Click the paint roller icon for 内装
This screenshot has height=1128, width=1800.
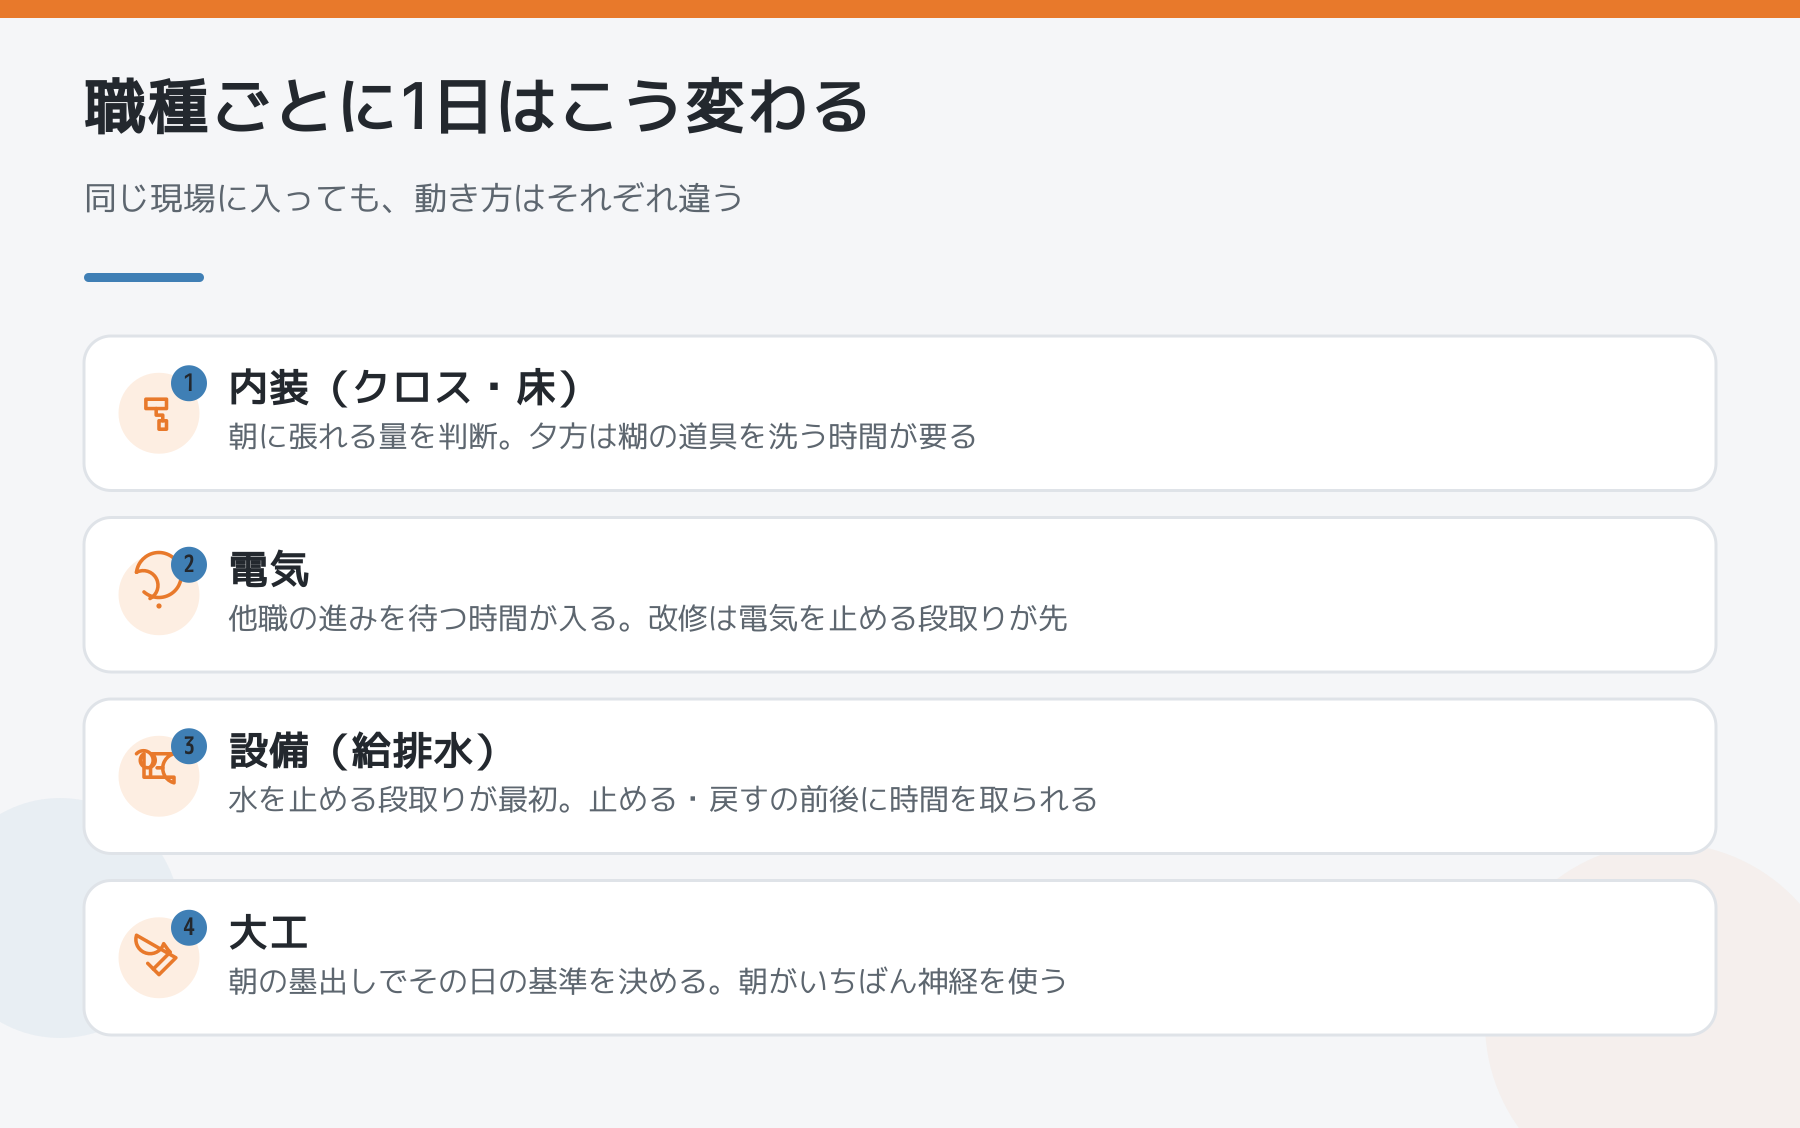tap(158, 413)
